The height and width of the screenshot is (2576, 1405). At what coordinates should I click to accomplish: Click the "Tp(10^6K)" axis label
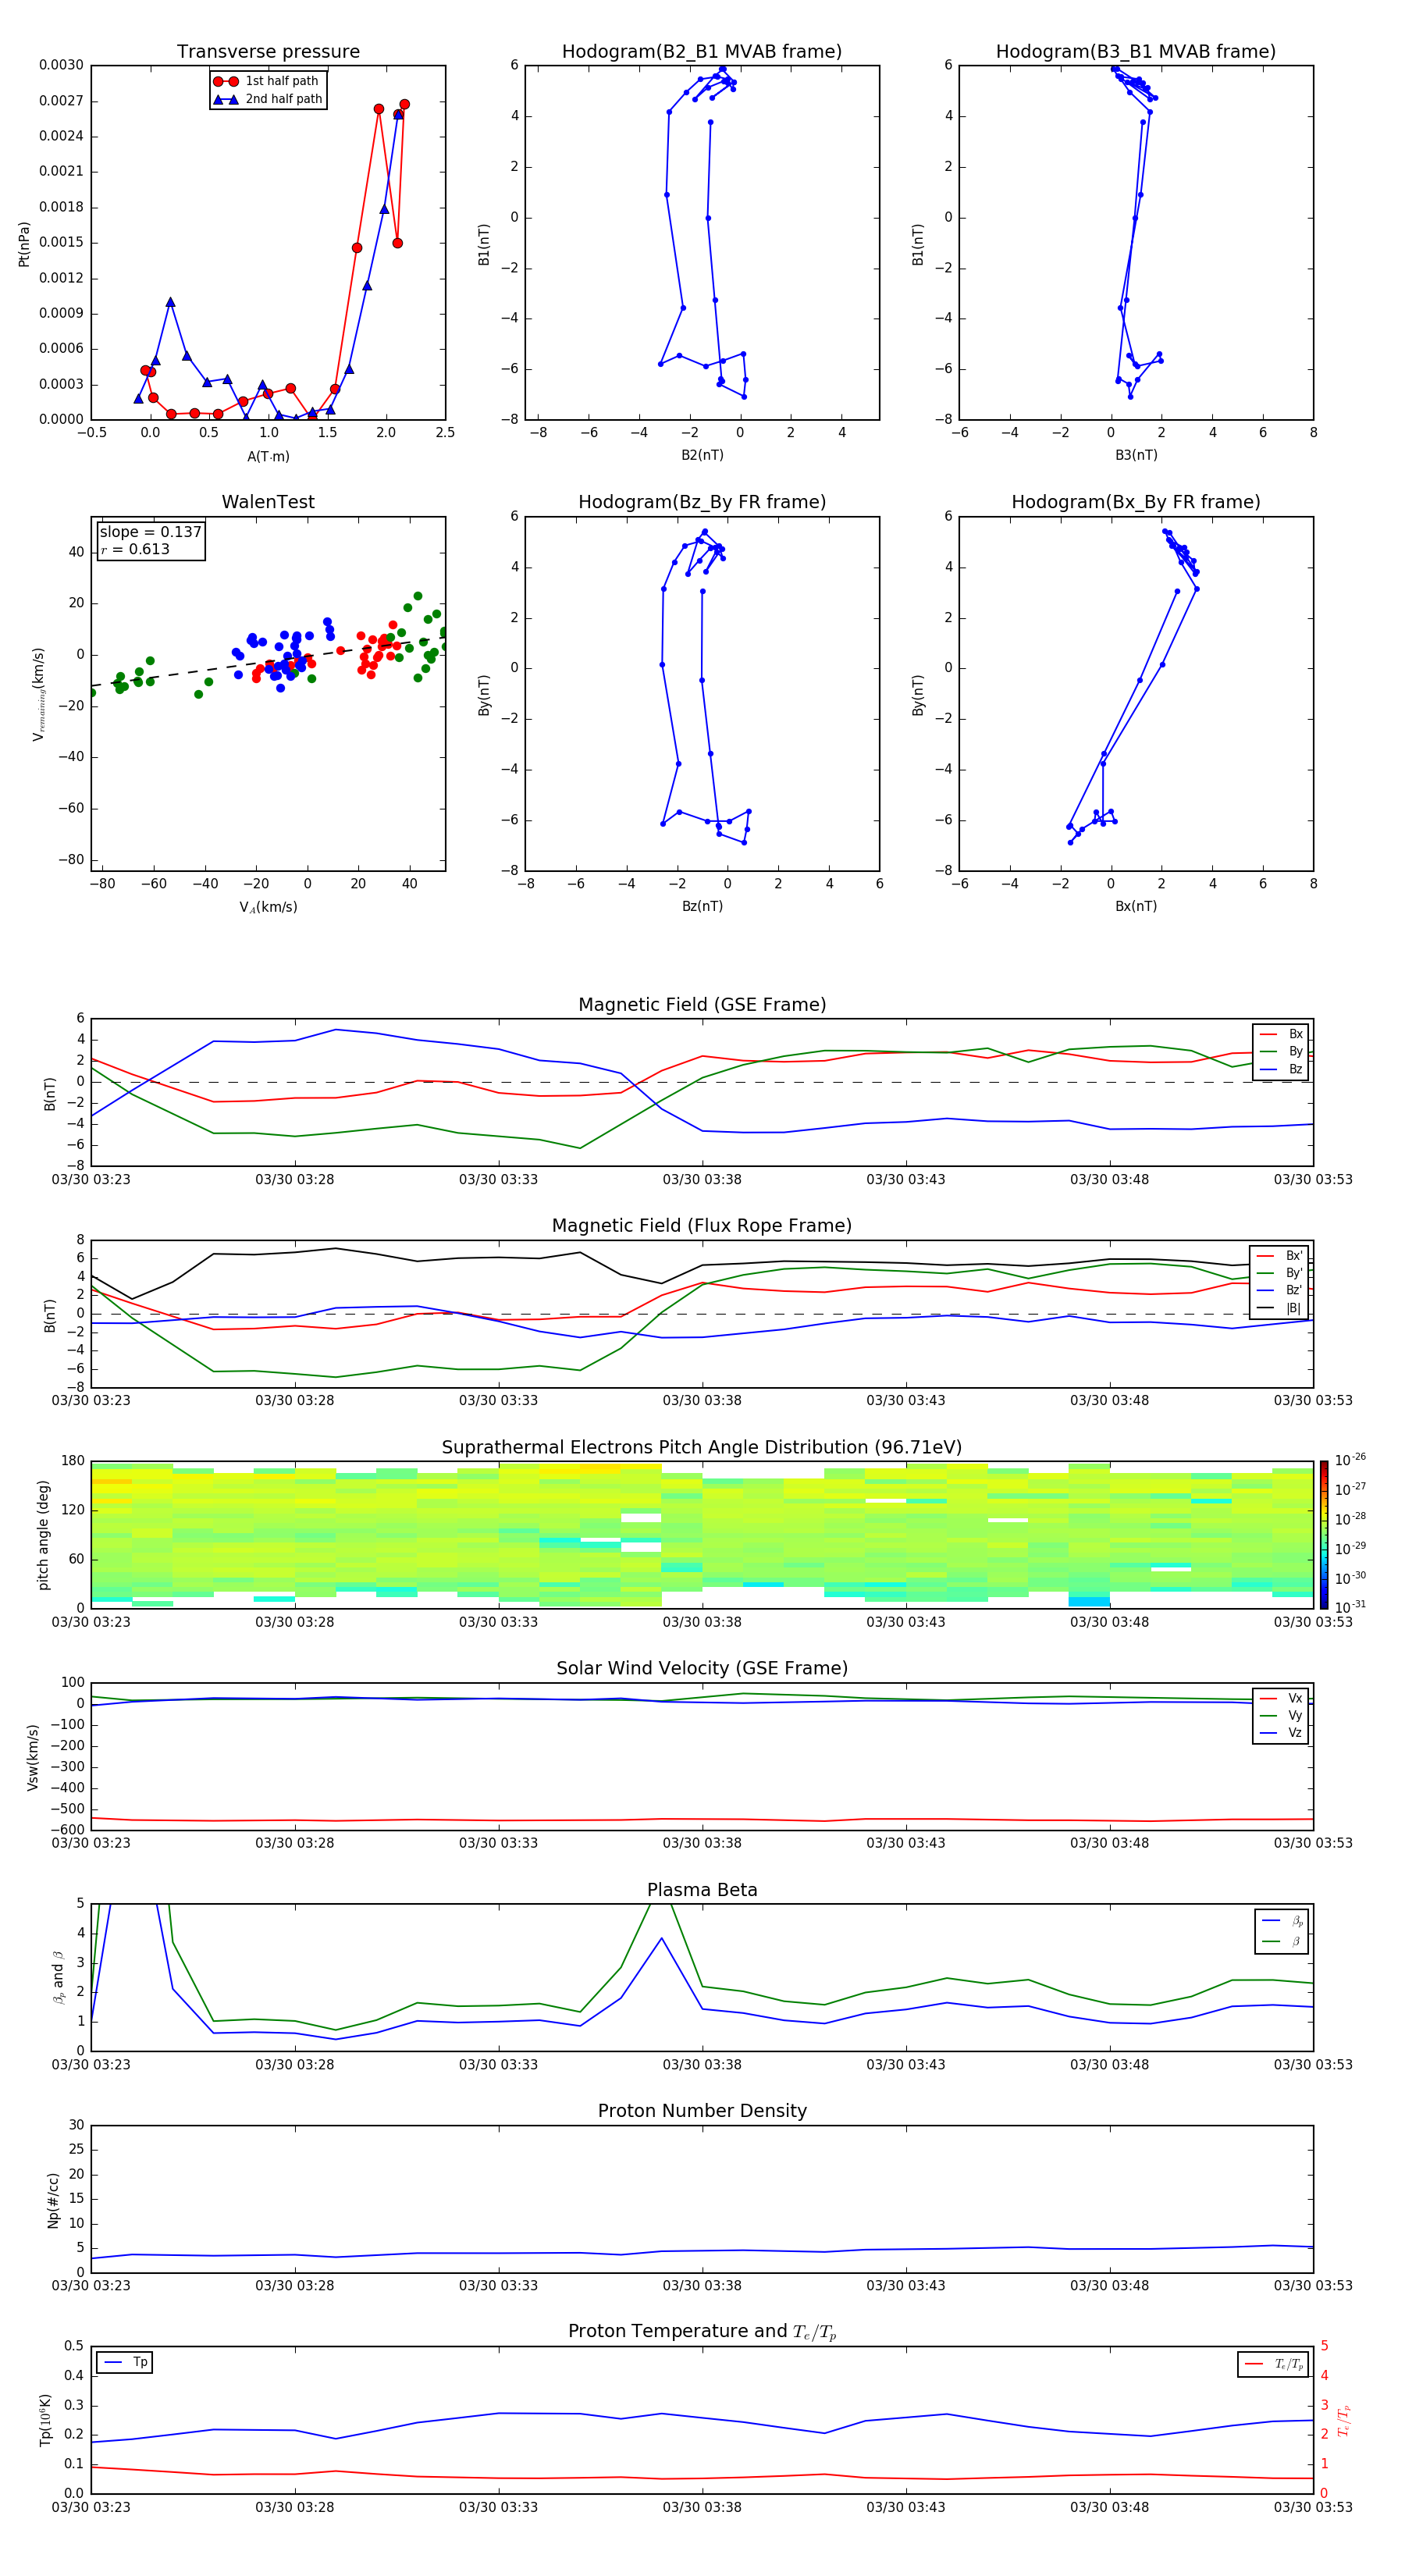[45, 2420]
